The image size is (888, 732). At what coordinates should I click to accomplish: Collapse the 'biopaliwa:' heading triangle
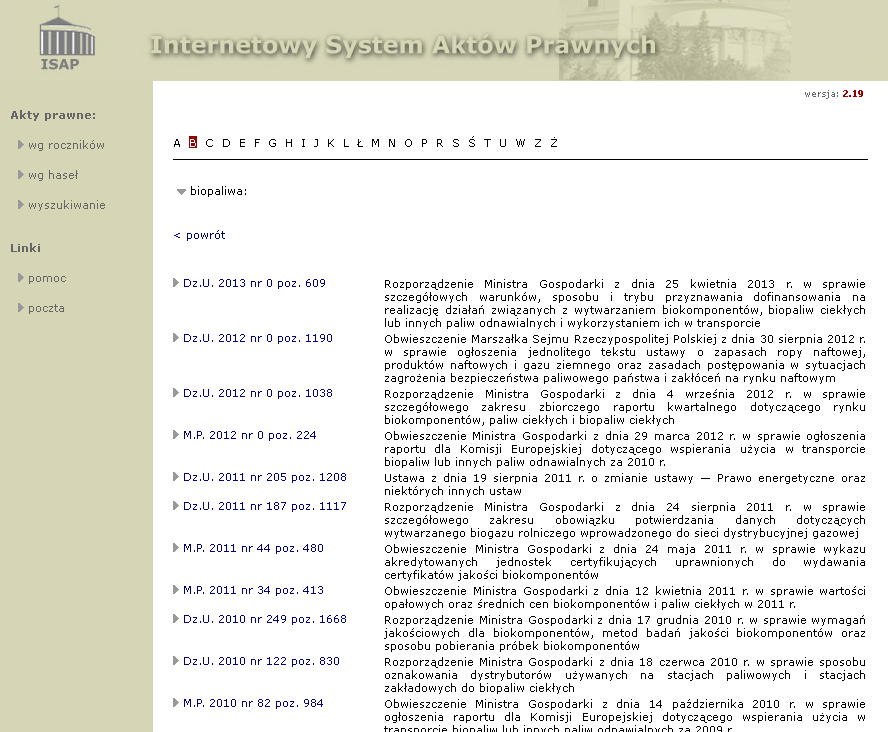pyautogui.click(x=181, y=192)
